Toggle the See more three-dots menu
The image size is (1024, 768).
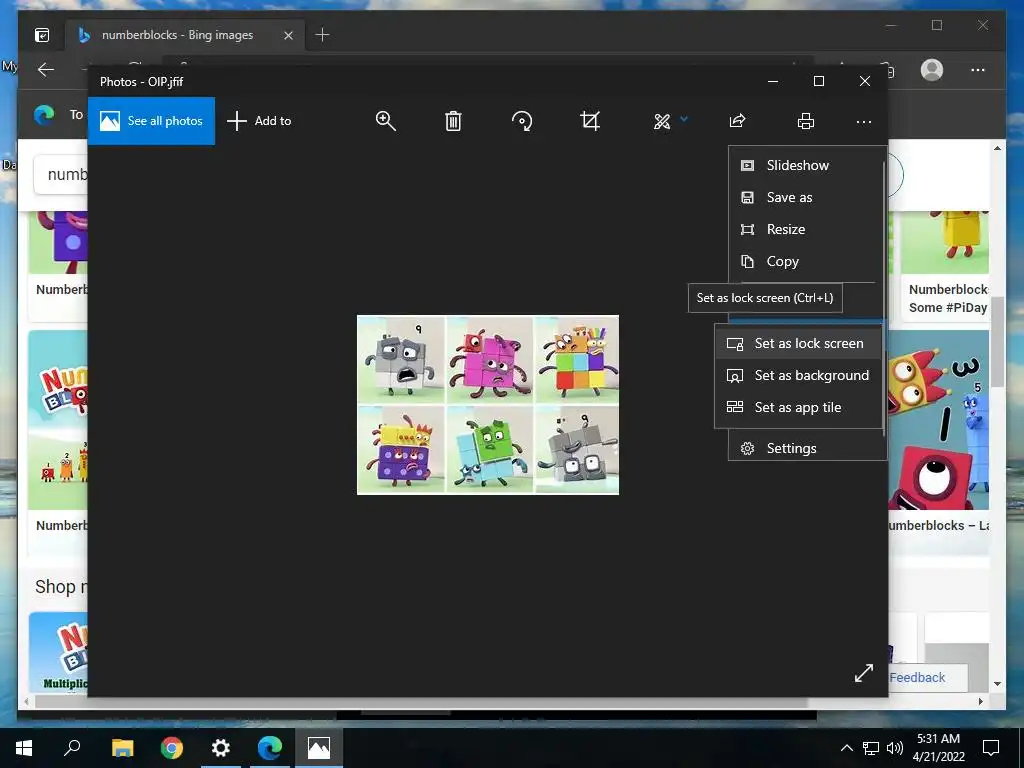pos(863,121)
